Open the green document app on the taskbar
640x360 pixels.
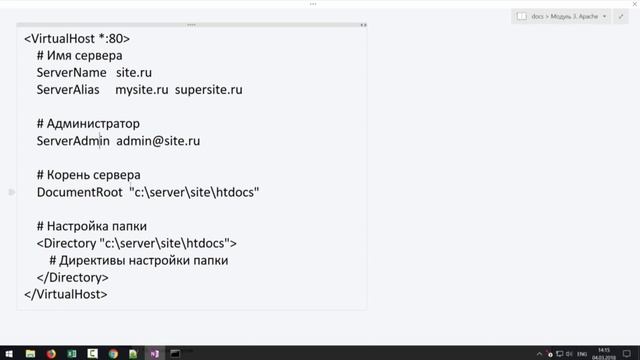[x=133, y=353]
